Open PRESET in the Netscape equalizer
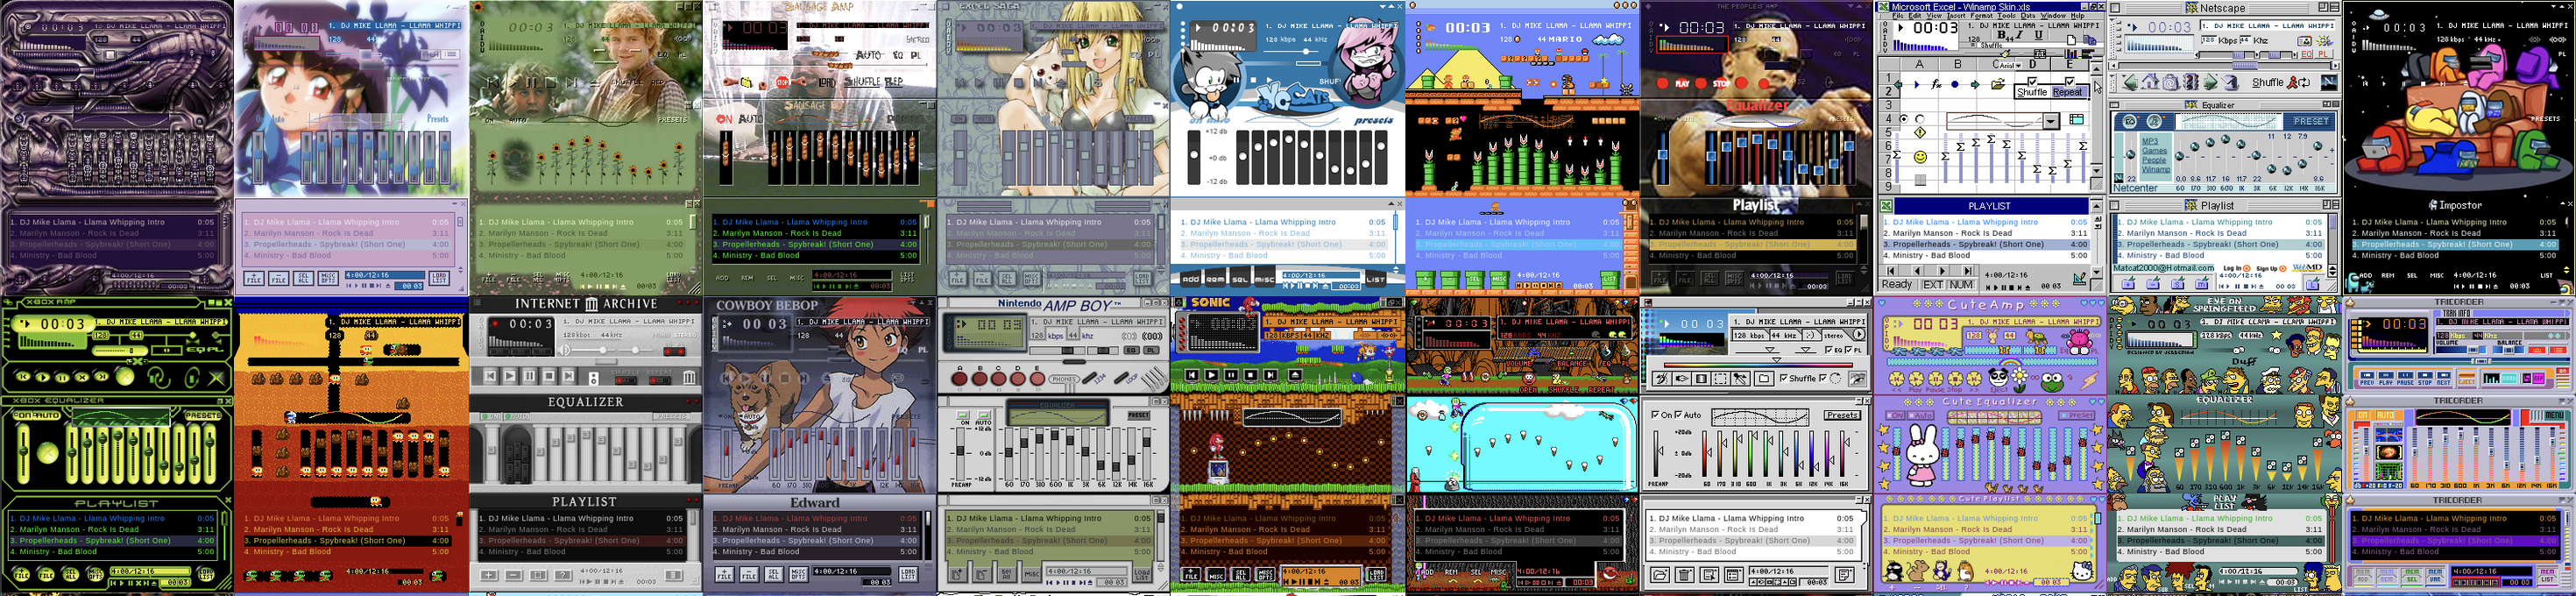Screen dimensions: 2576x596 pyautogui.click(x=2312, y=121)
